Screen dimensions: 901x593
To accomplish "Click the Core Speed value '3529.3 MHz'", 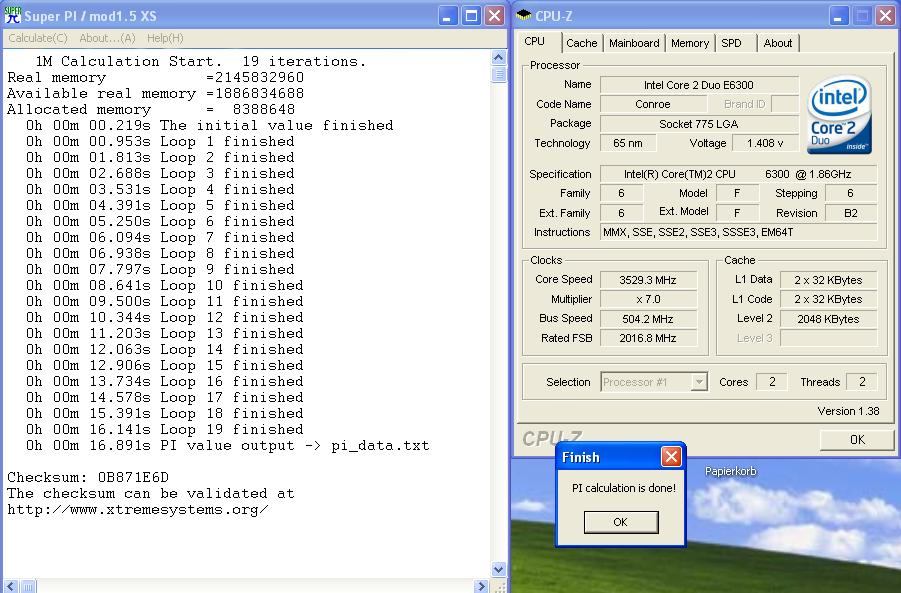I will pos(648,280).
